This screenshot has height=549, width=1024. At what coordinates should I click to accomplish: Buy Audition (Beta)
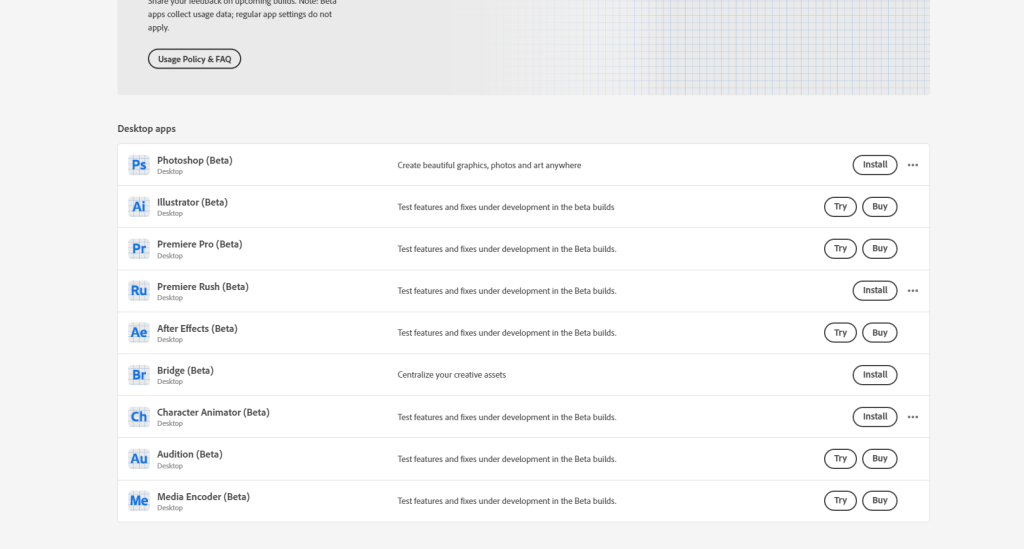click(880, 459)
